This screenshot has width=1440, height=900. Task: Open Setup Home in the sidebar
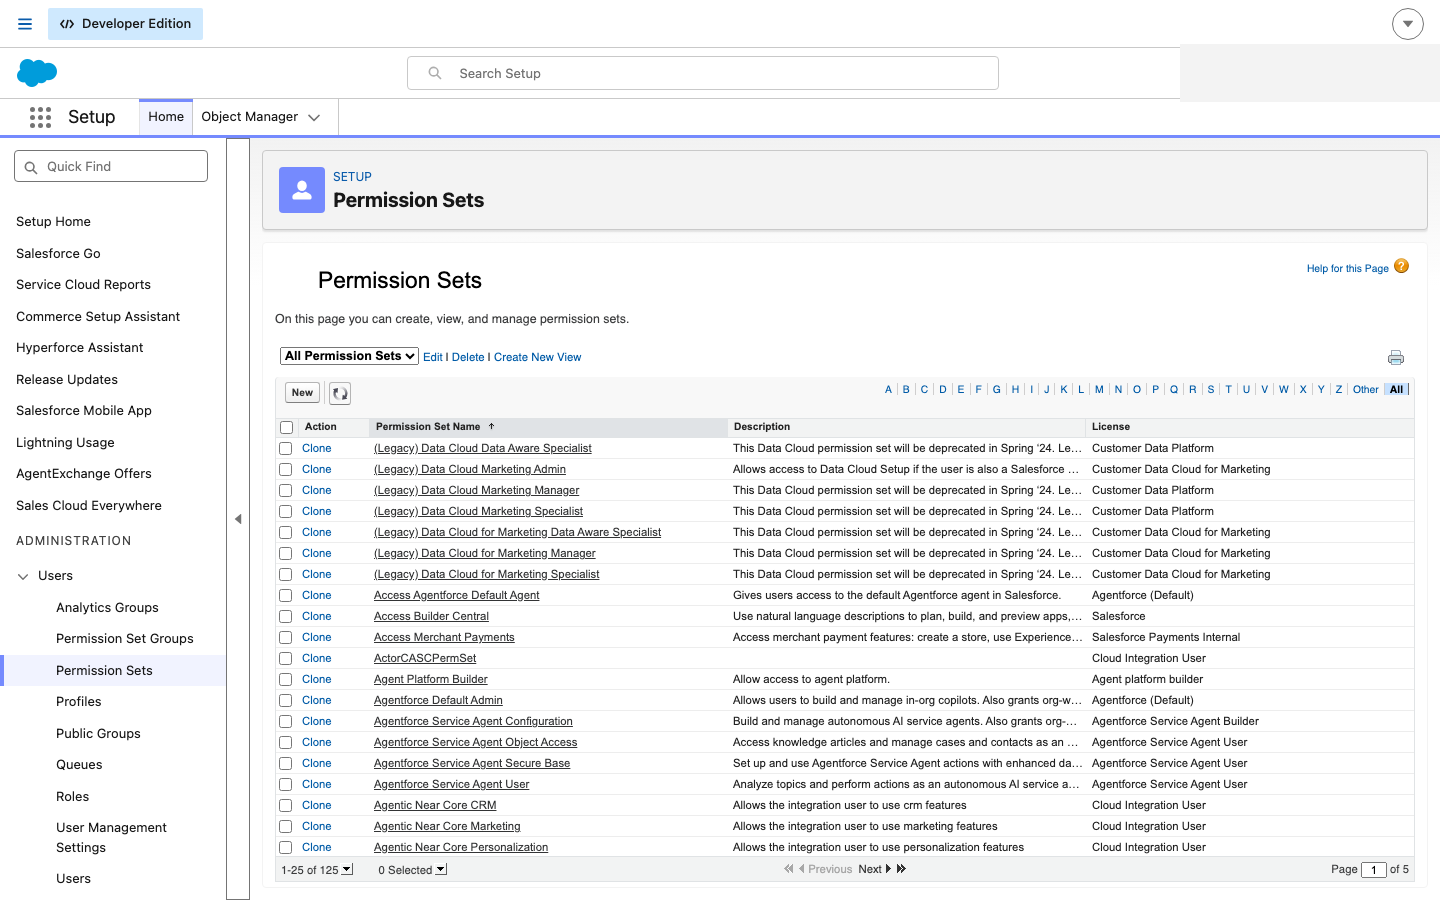point(53,222)
